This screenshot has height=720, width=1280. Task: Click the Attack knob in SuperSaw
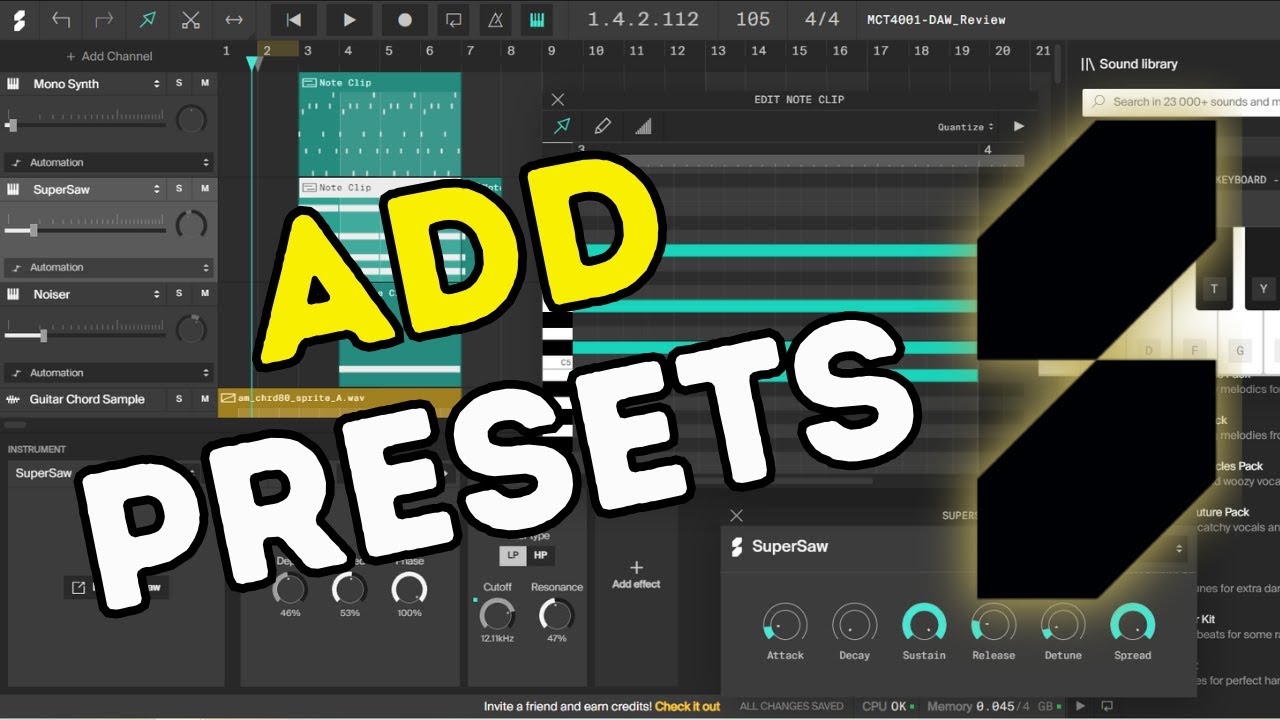click(x=785, y=622)
